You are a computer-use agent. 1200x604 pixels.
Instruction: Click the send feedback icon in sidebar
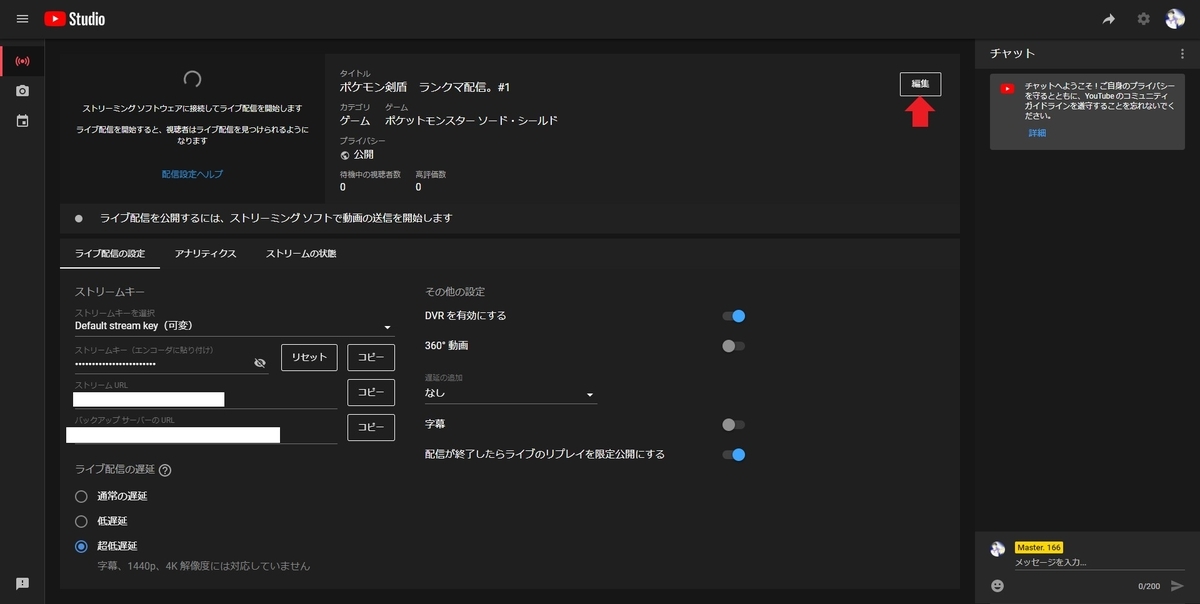click(x=22, y=584)
